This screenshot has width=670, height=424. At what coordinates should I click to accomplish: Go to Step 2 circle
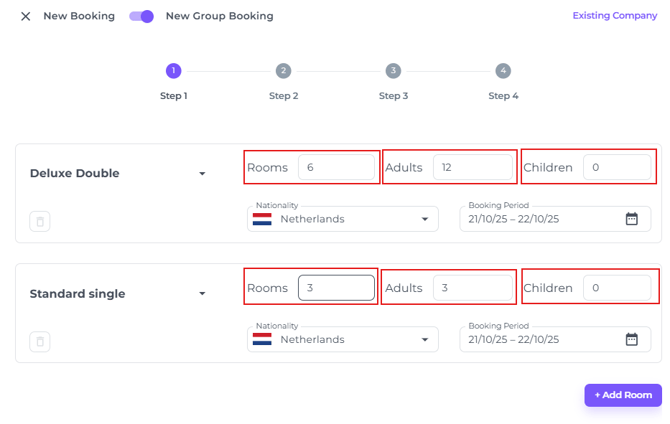coord(284,71)
